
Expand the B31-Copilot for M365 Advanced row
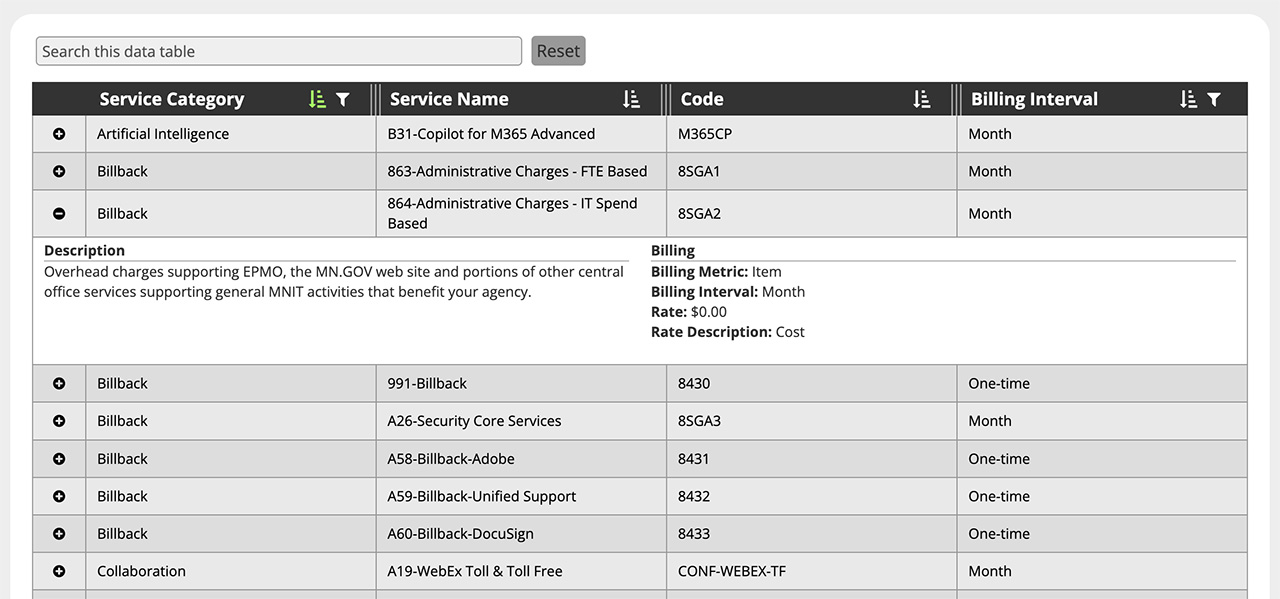pos(59,133)
